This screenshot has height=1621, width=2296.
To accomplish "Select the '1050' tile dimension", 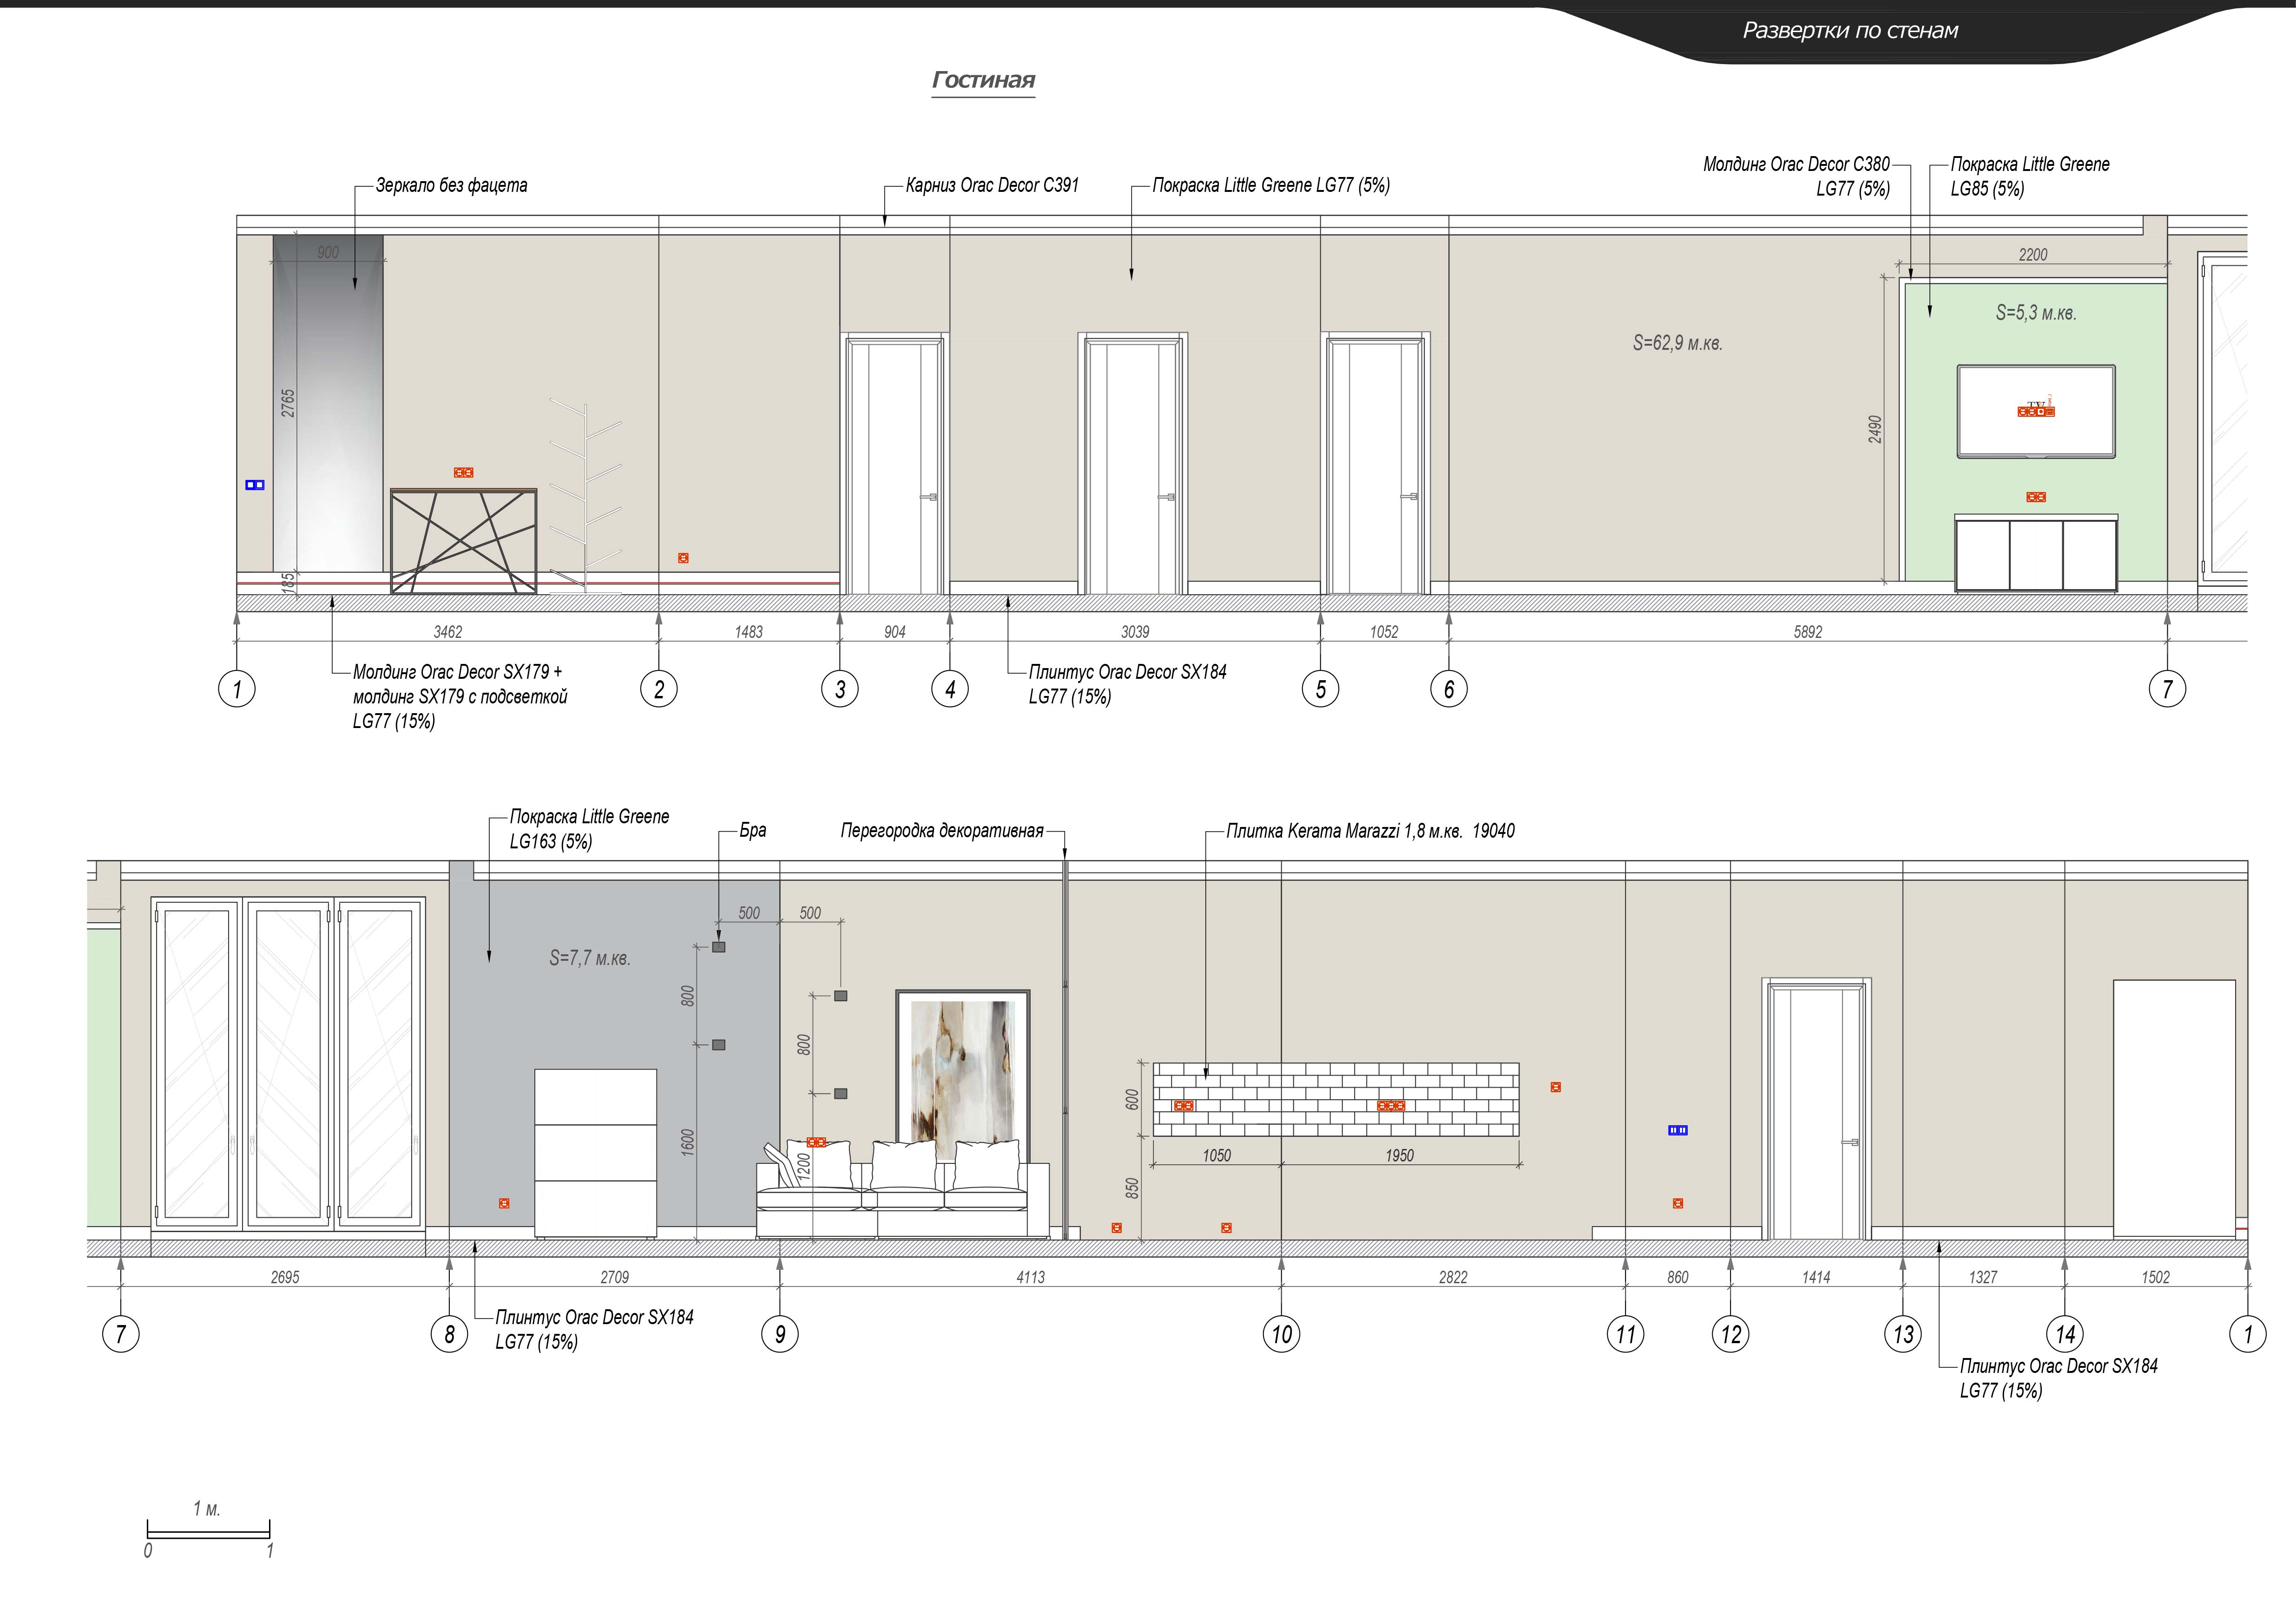I will [1217, 1156].
